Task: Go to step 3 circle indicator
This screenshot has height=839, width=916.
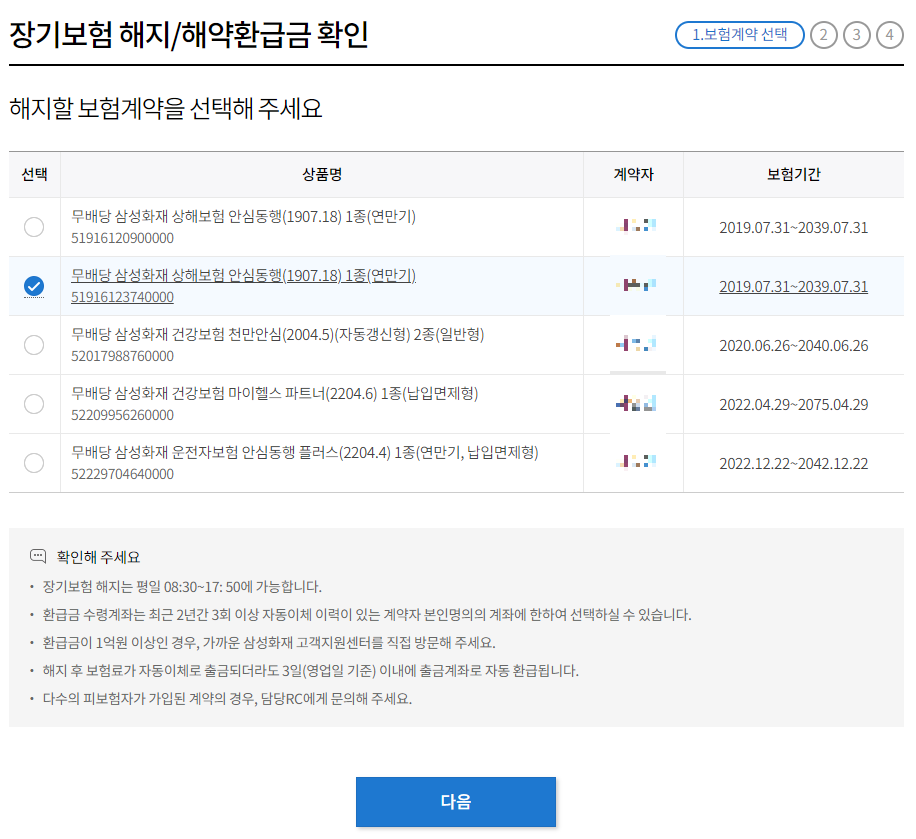Action: (856, 35)
